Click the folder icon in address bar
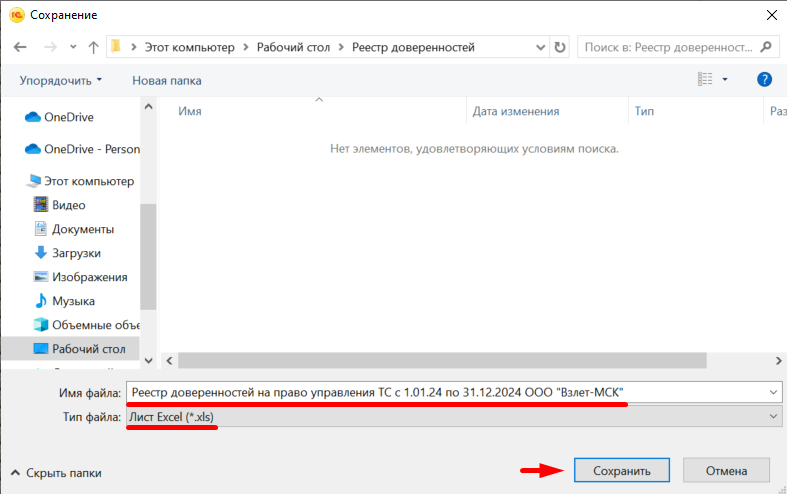This screenshot has height=494, width=787. click(x=116, y=47)
